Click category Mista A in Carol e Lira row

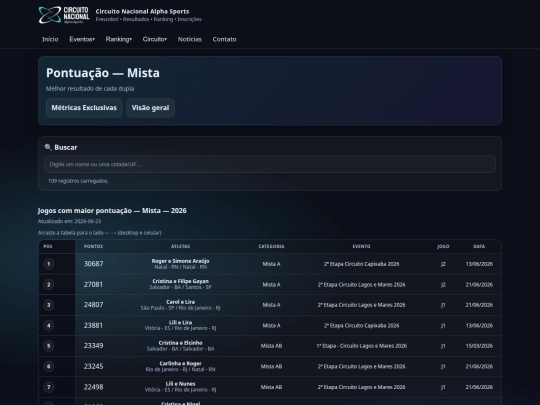click(x=271, y=305)
